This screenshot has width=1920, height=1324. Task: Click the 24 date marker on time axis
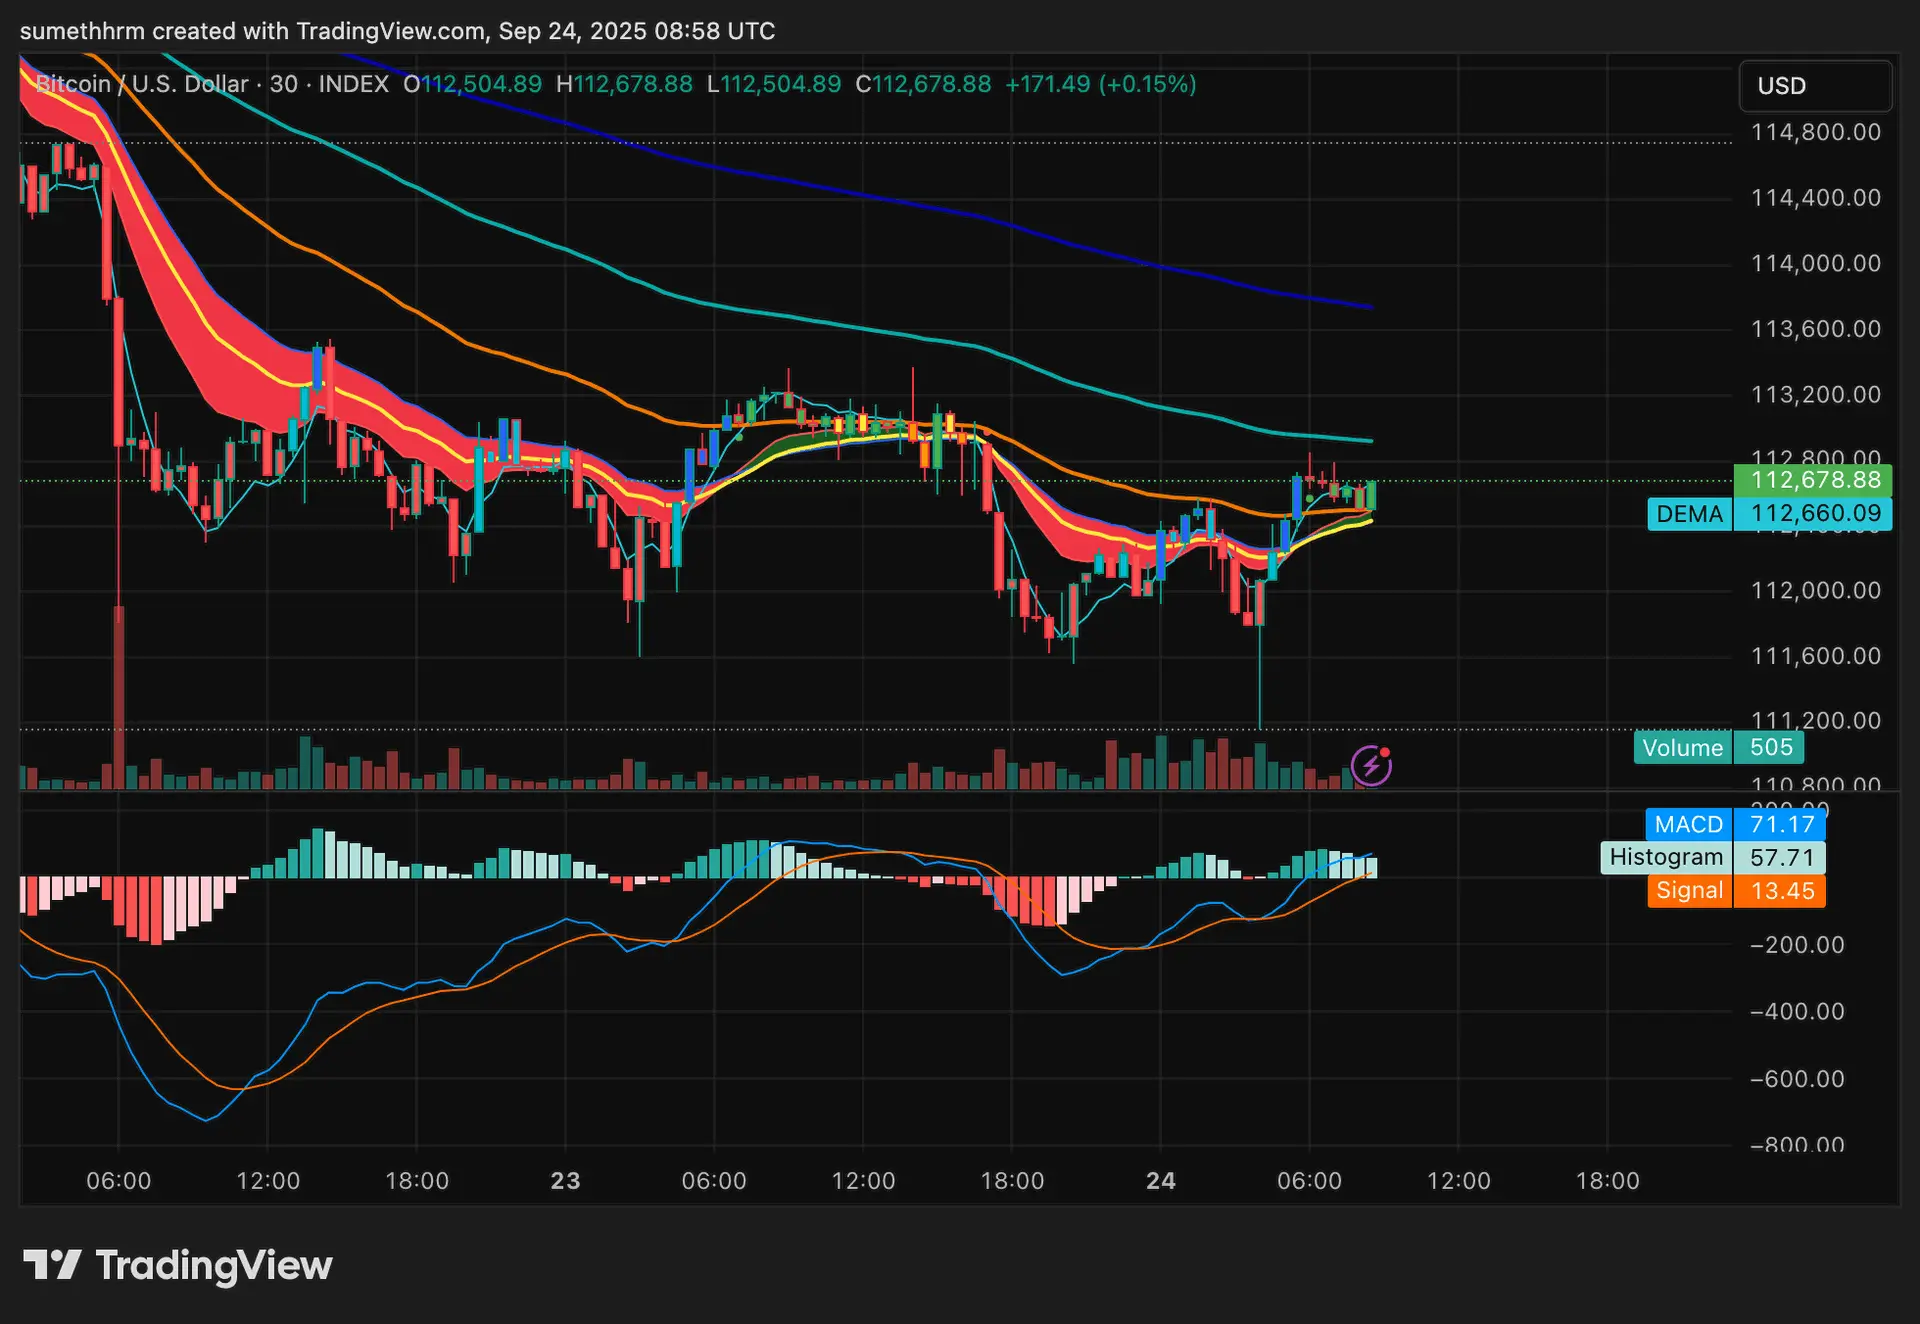[1160, 1181]
